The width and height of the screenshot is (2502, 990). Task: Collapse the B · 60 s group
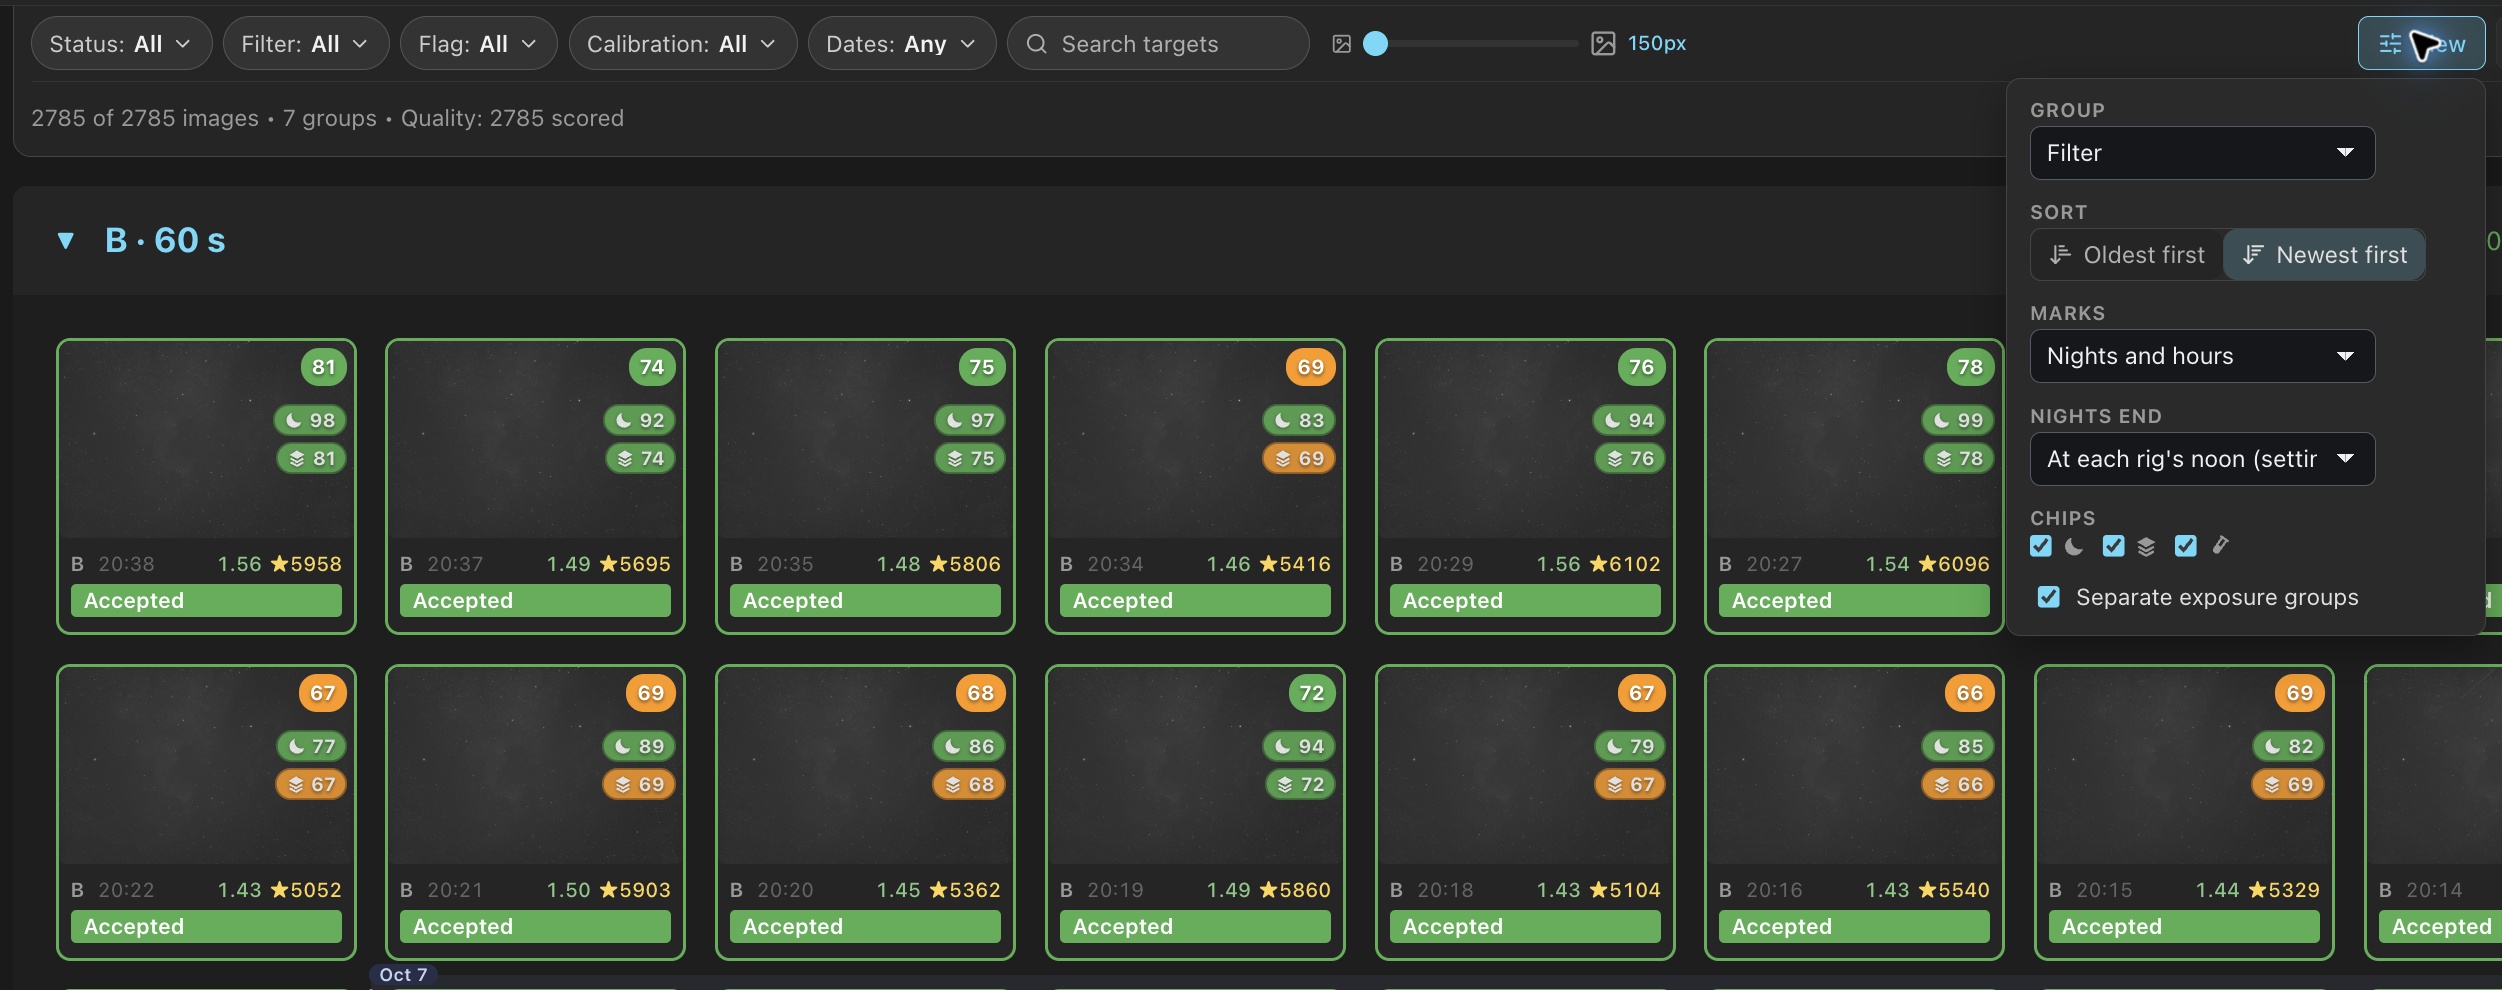click(66, 240)
